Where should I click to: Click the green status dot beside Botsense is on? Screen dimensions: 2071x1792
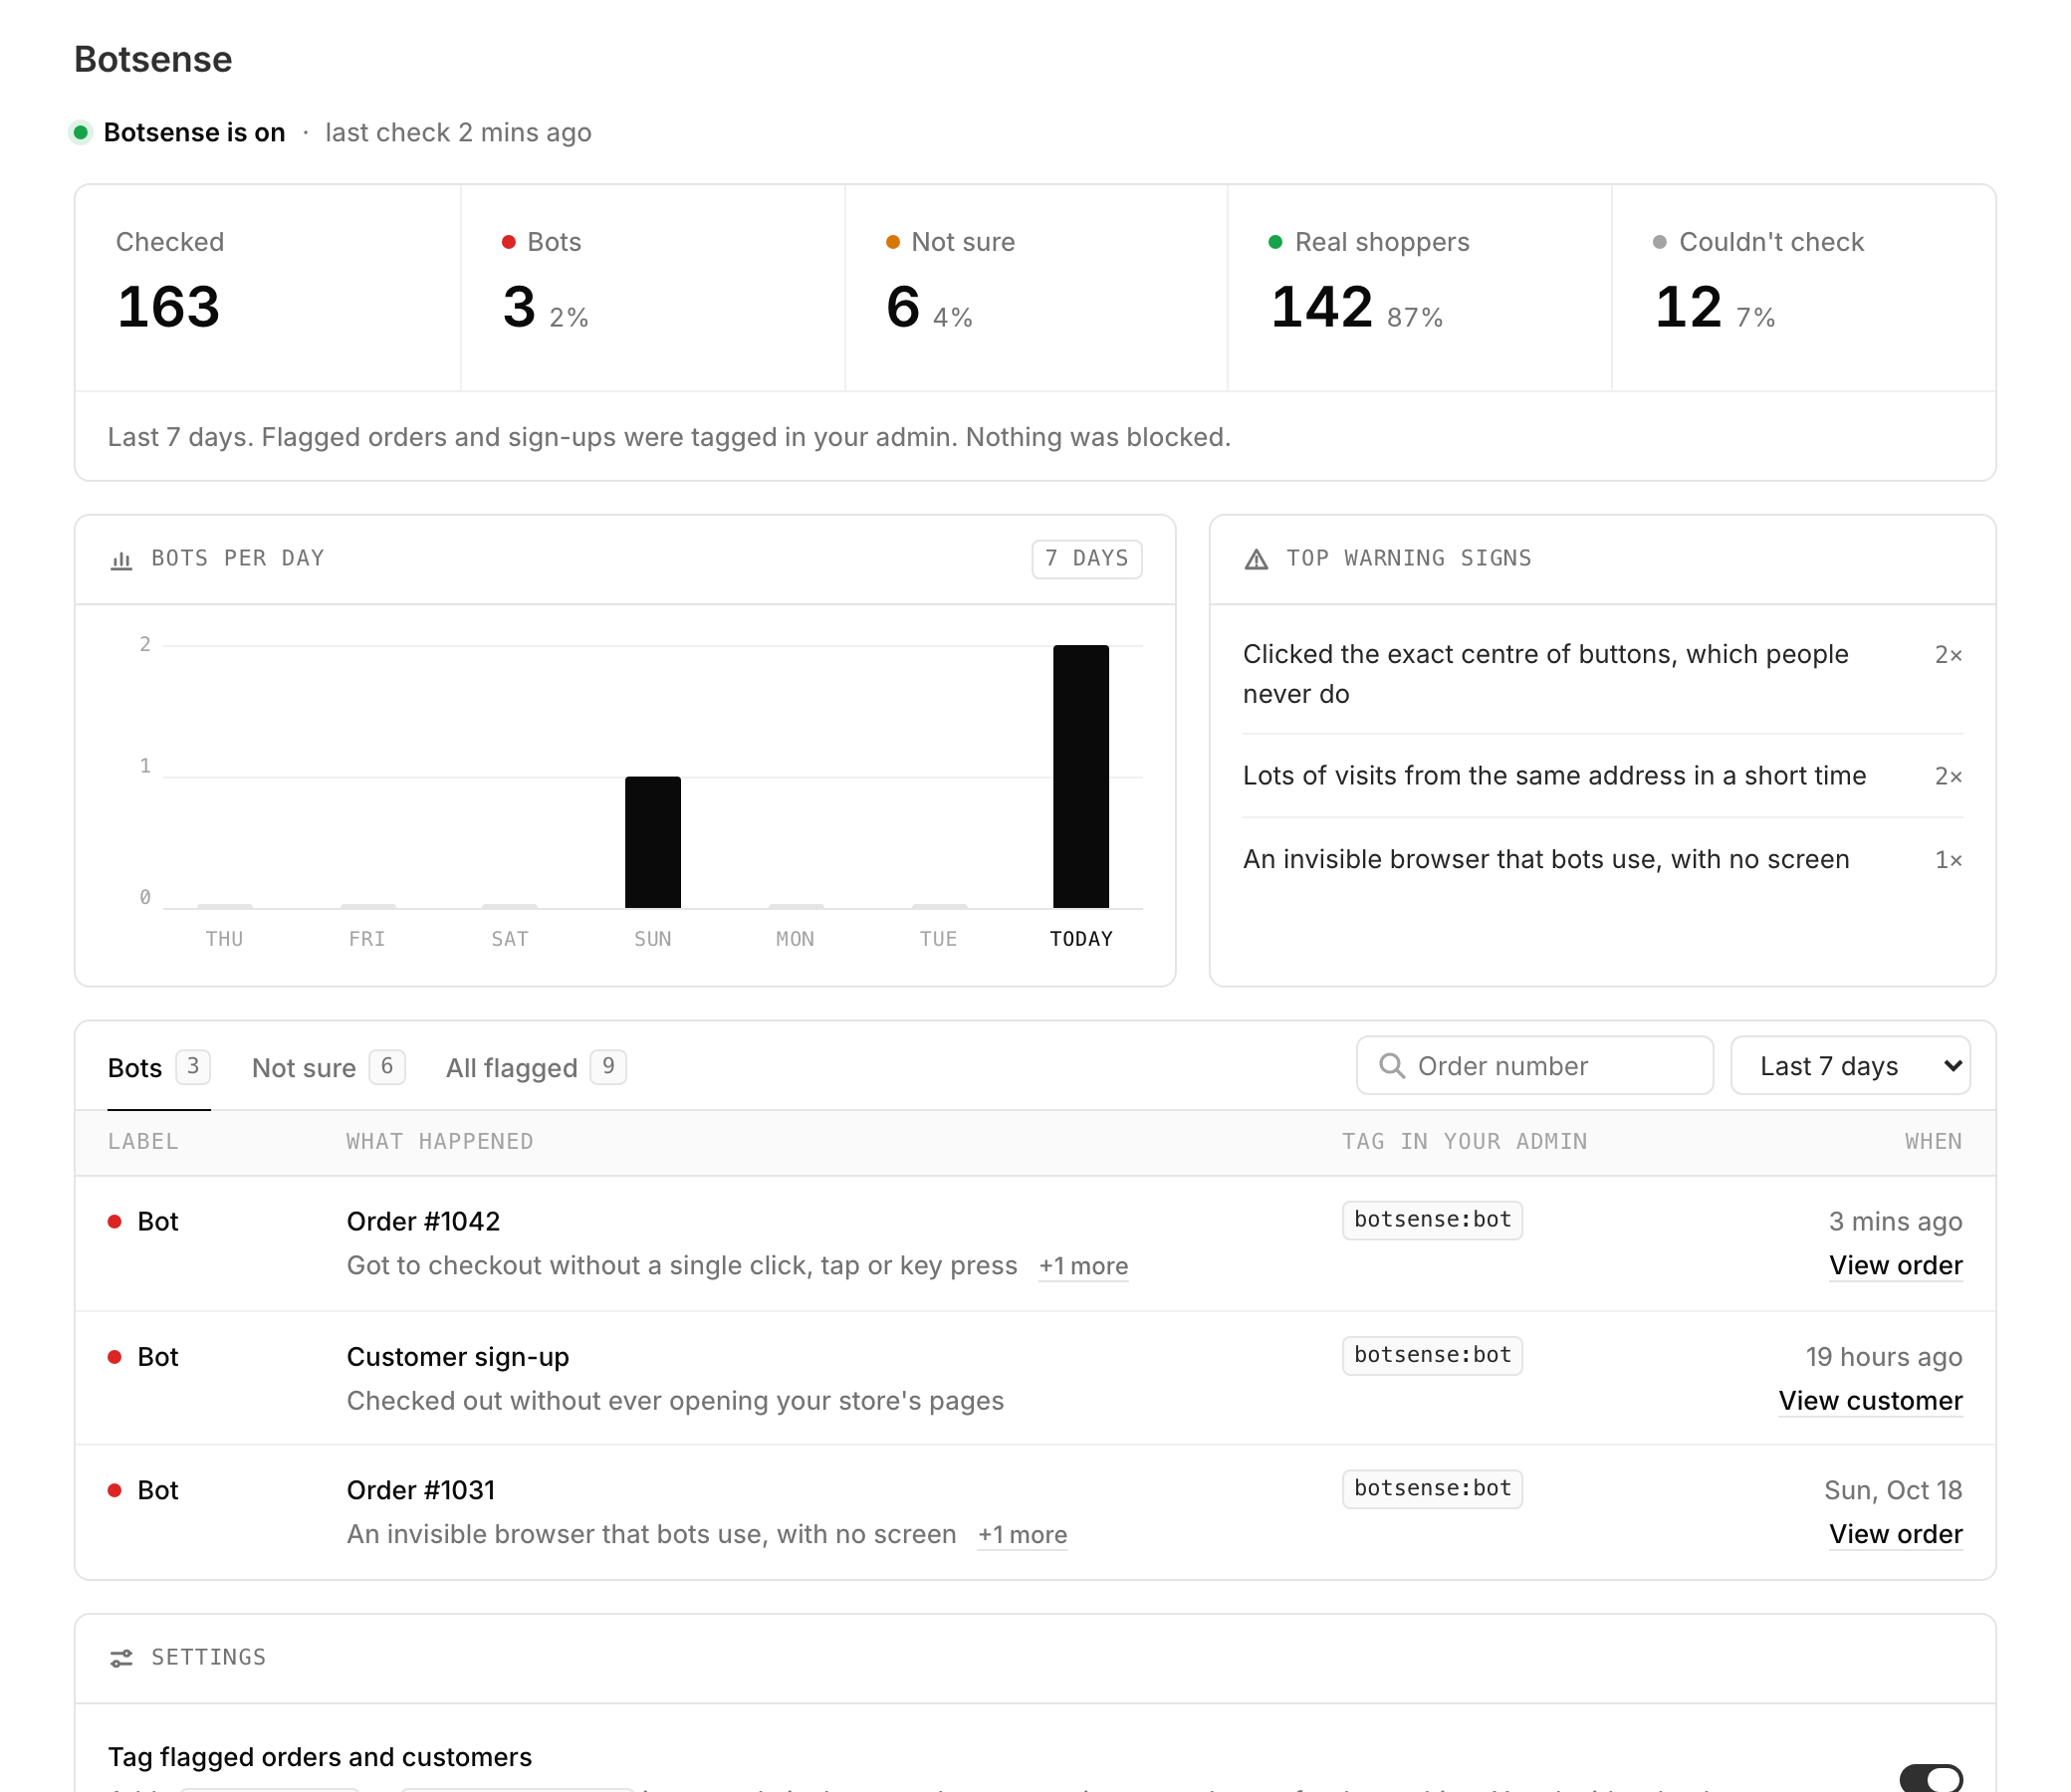click(x=81, y=132)
